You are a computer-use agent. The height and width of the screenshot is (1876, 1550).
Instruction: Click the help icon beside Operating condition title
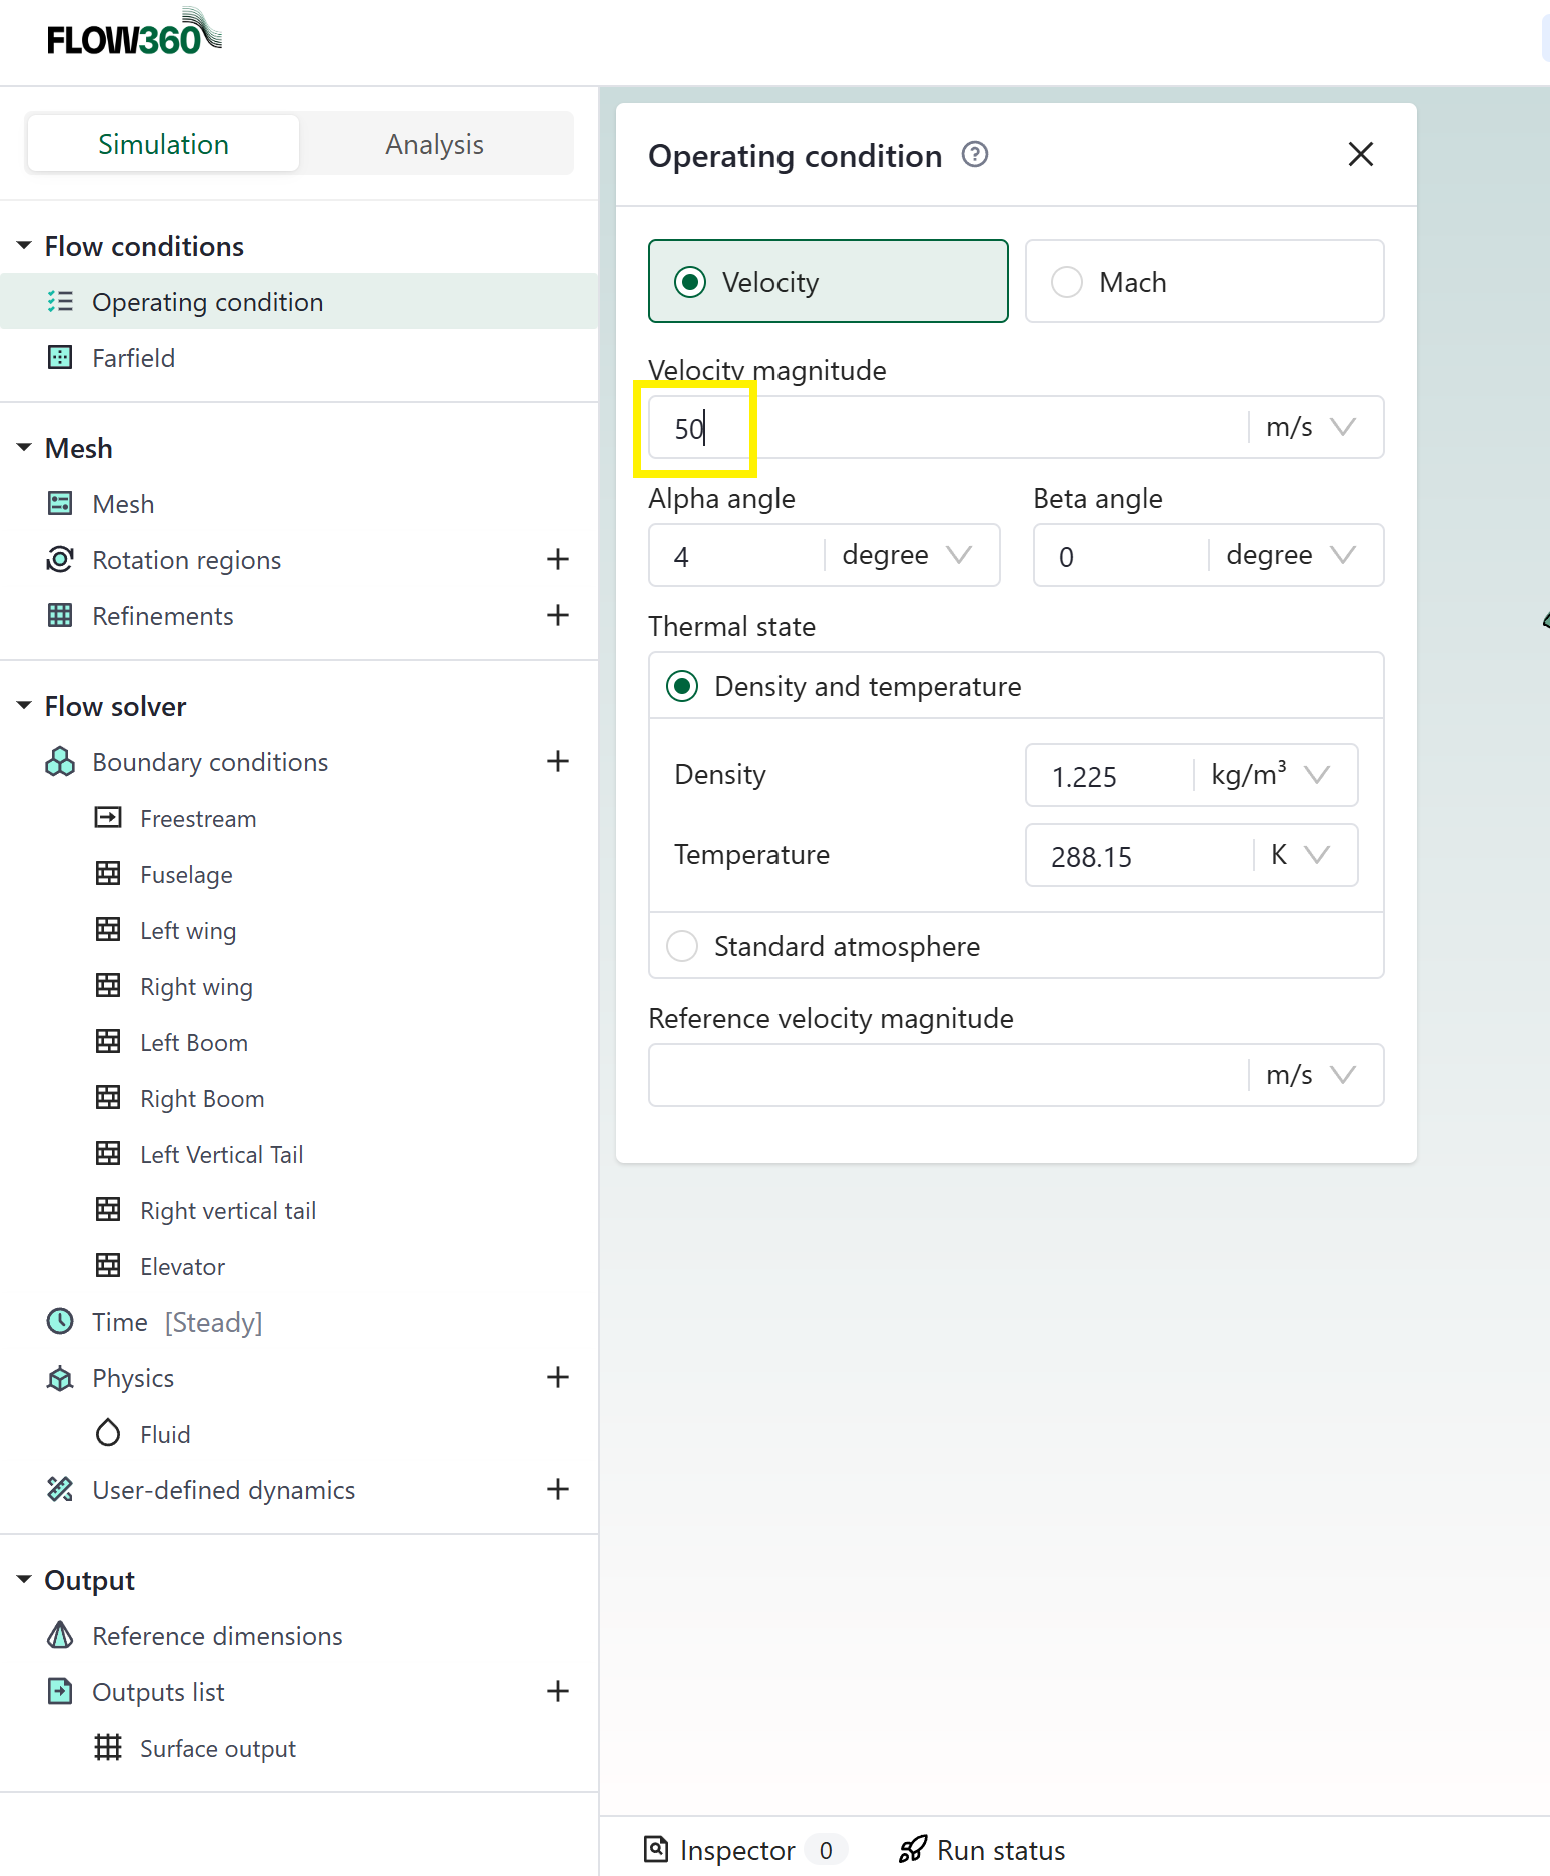974,155
